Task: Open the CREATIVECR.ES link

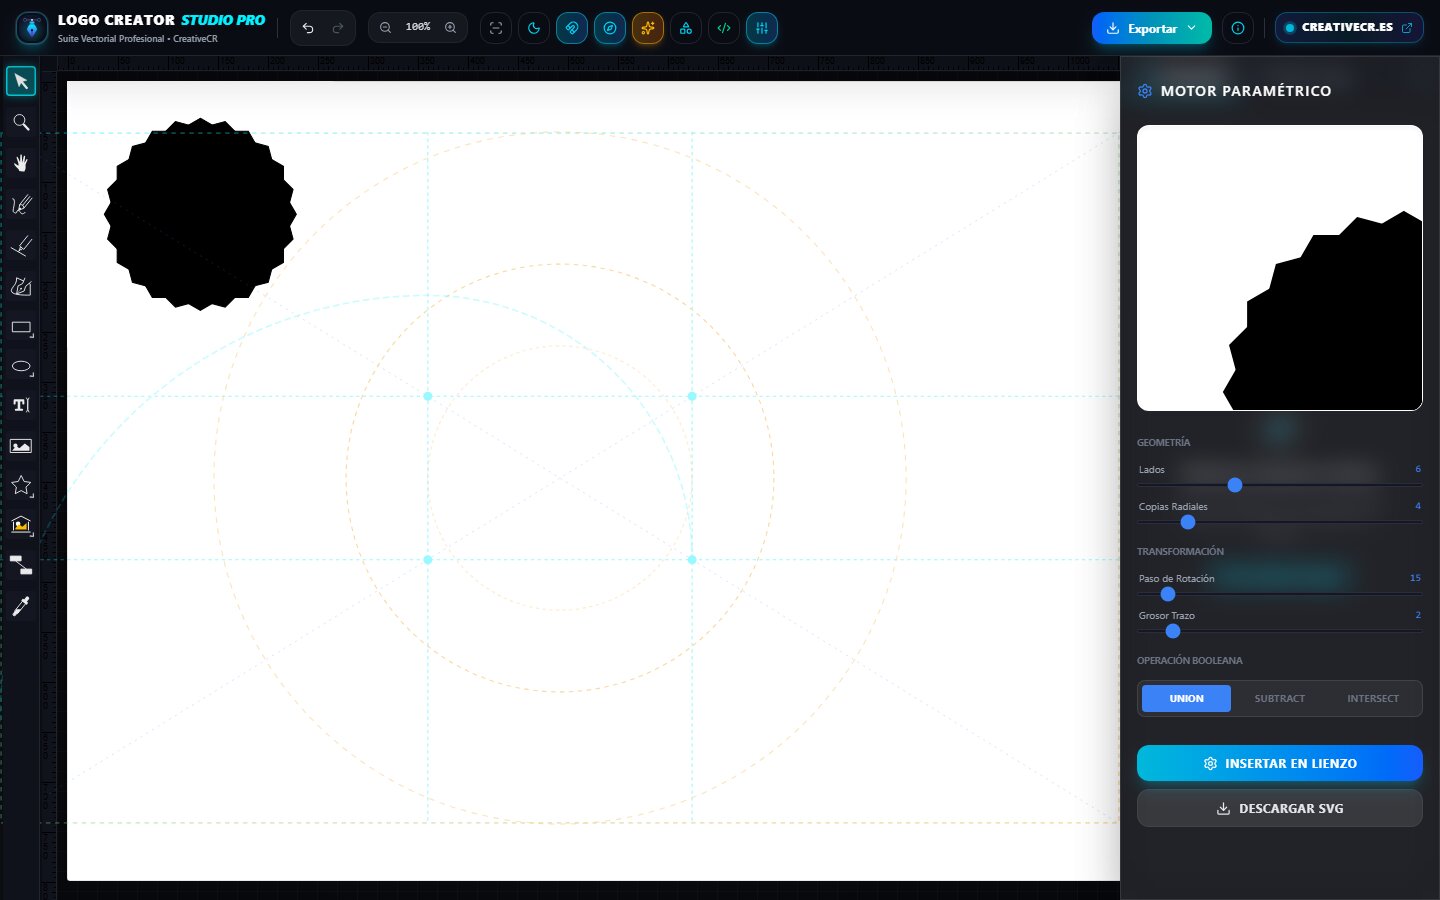Action: pyautogui.click(x=1349, y=28)
